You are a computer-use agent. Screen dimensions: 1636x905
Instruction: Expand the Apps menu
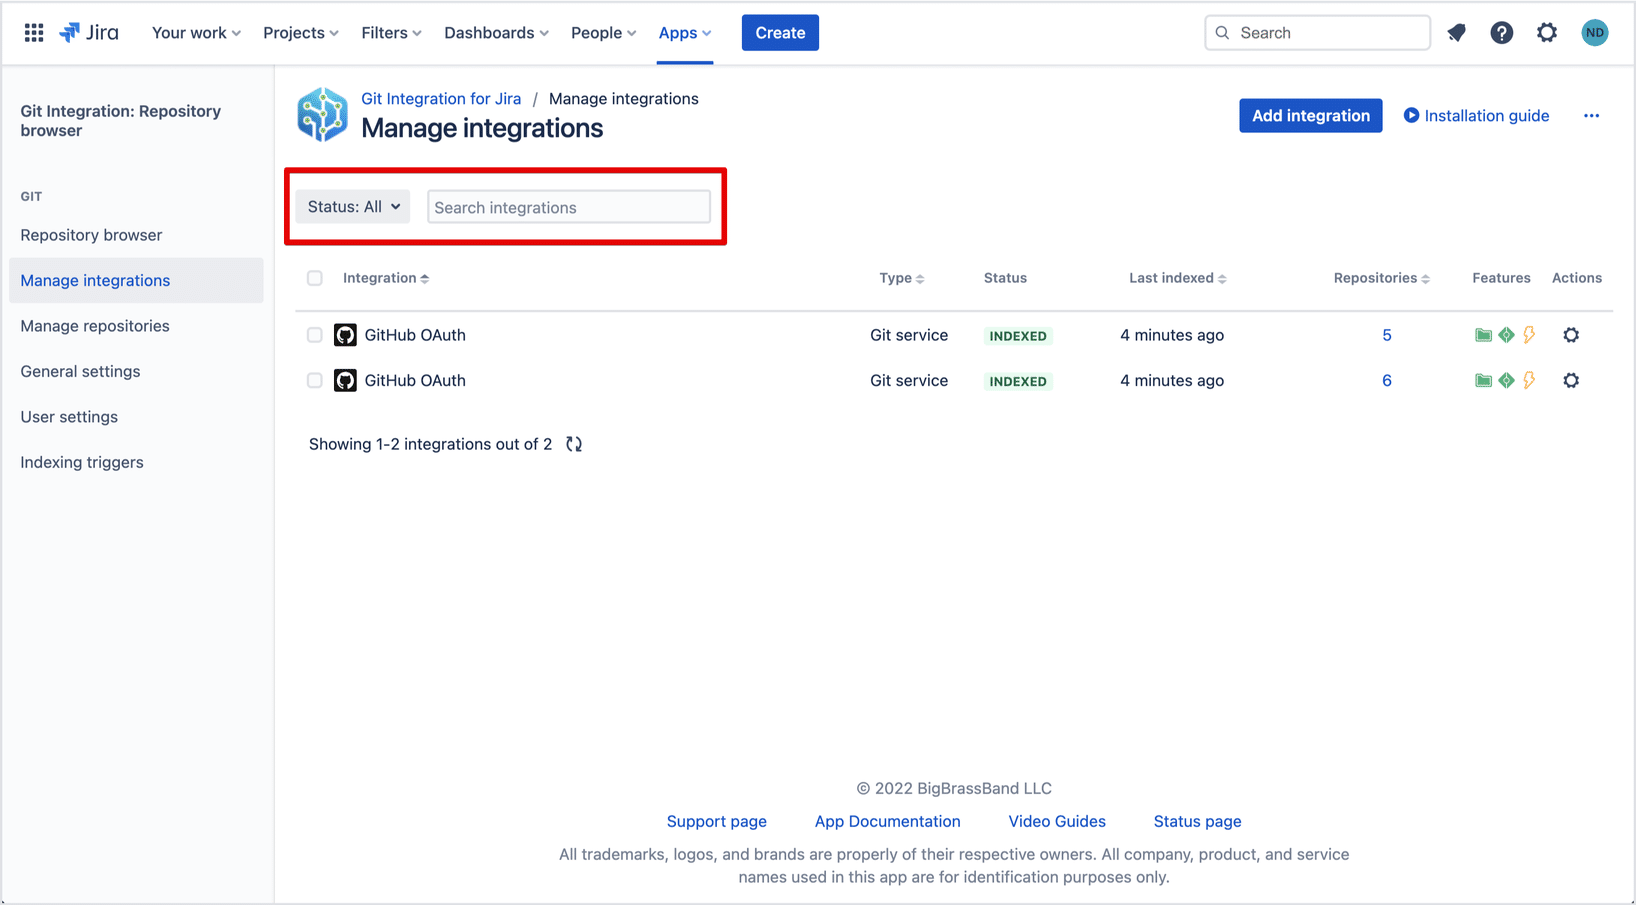click(x=685, y=33)
